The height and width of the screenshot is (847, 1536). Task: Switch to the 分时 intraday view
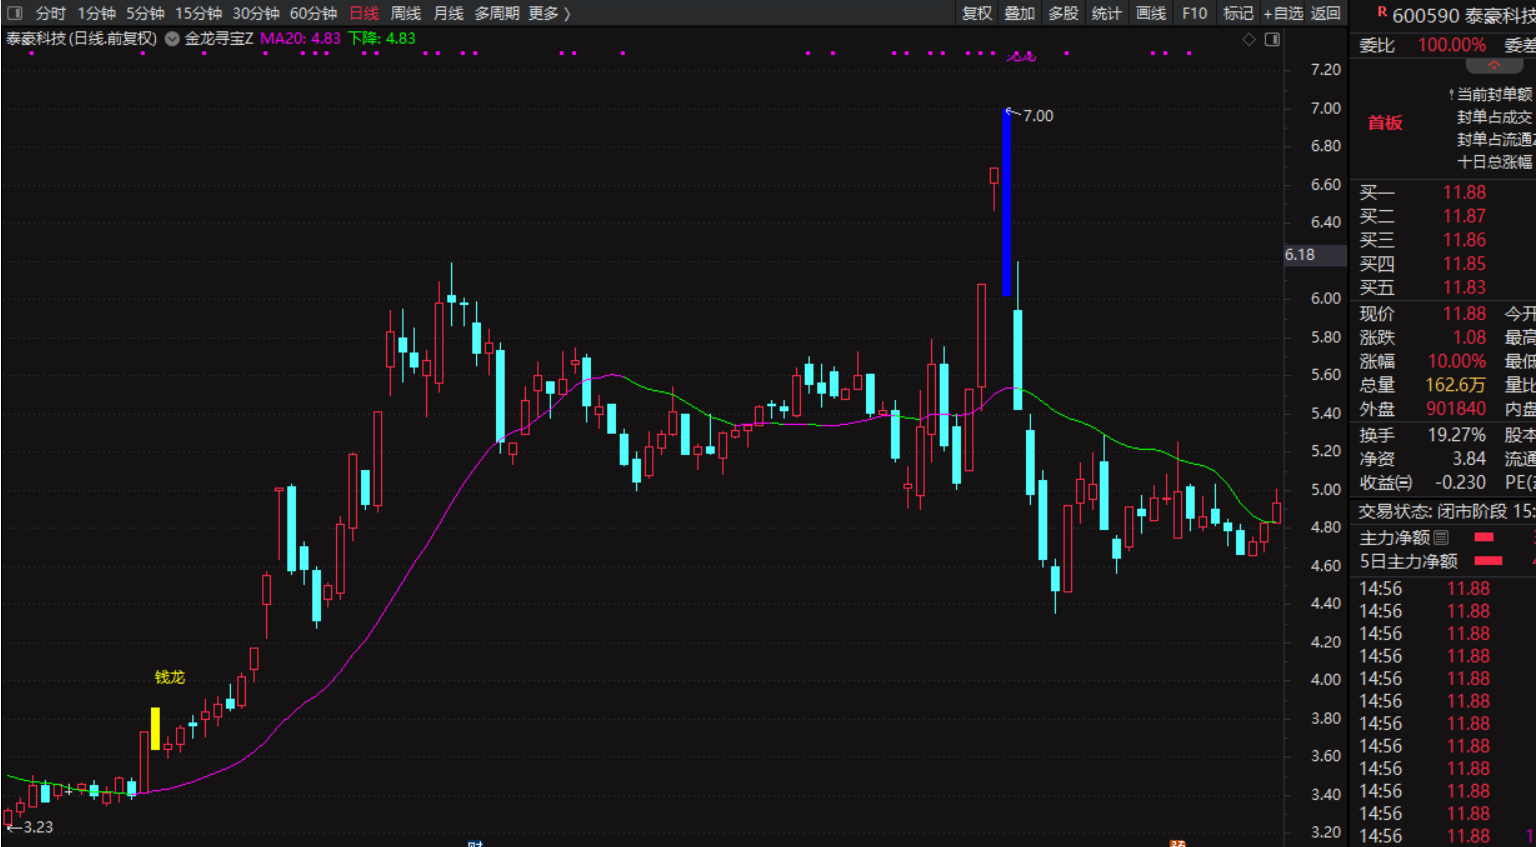(50, 13)
